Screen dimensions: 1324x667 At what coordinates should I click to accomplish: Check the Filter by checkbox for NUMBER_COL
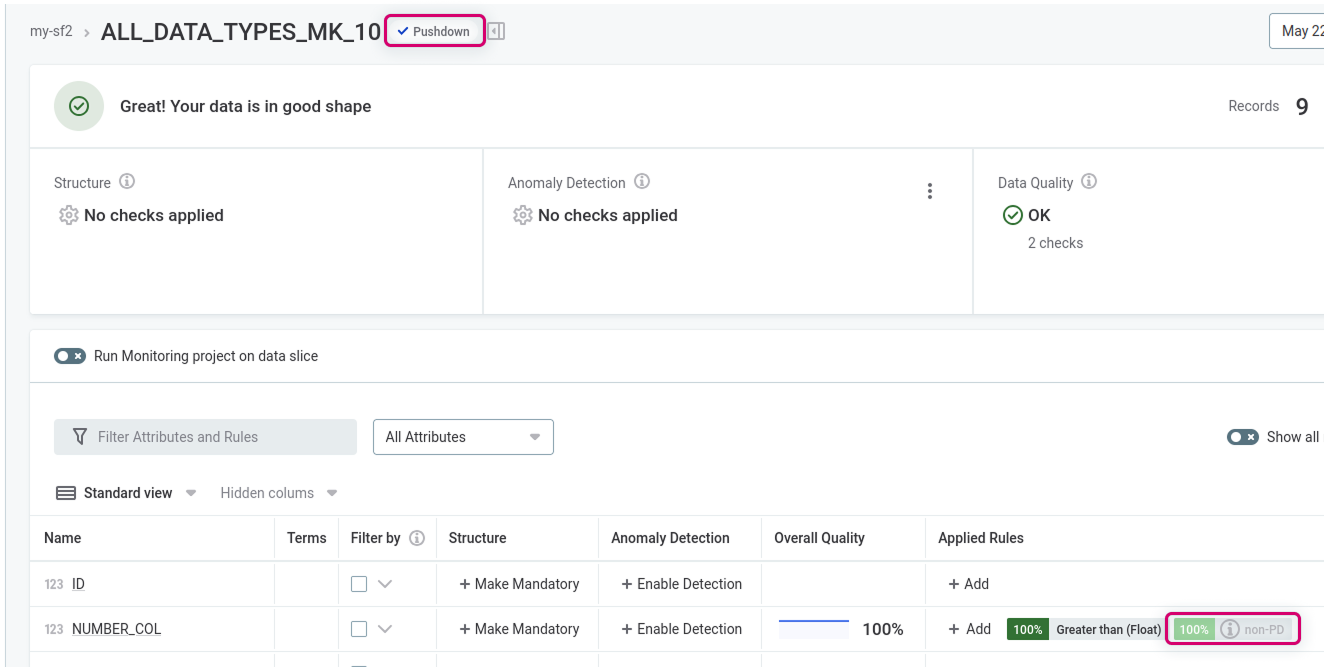359,629
